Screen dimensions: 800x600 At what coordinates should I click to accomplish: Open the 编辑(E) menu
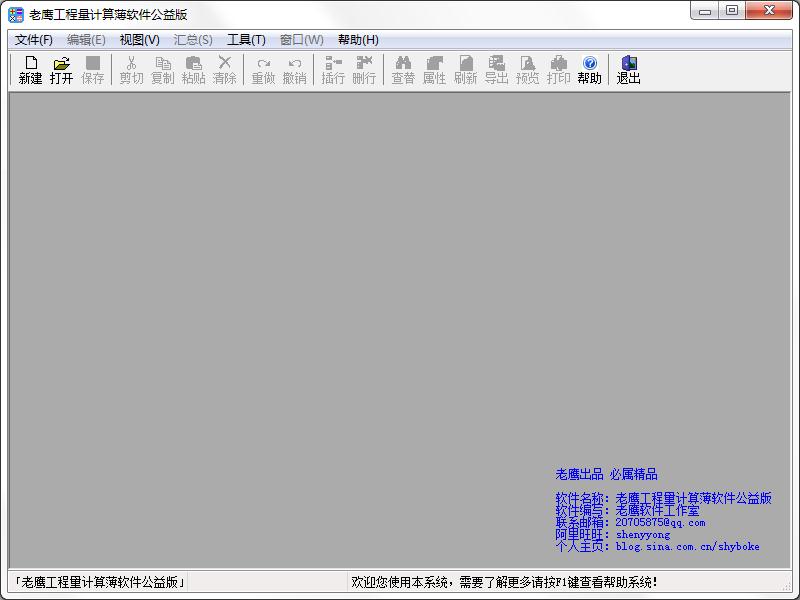(86, 40)
